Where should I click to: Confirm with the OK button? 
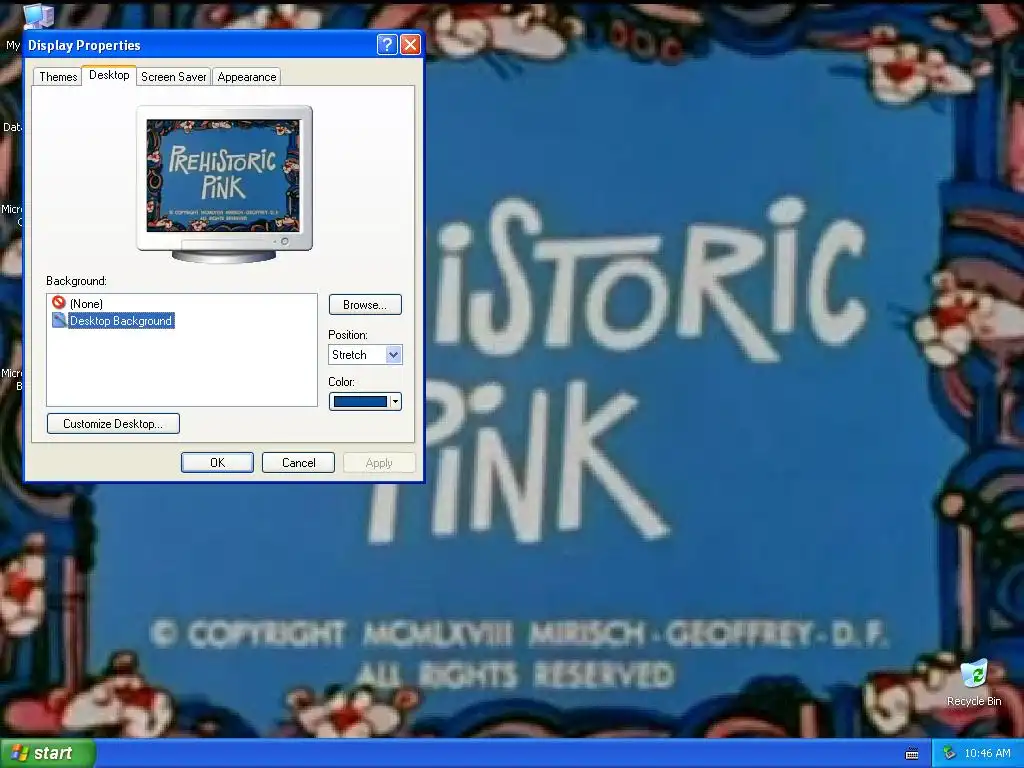point(217,462)
